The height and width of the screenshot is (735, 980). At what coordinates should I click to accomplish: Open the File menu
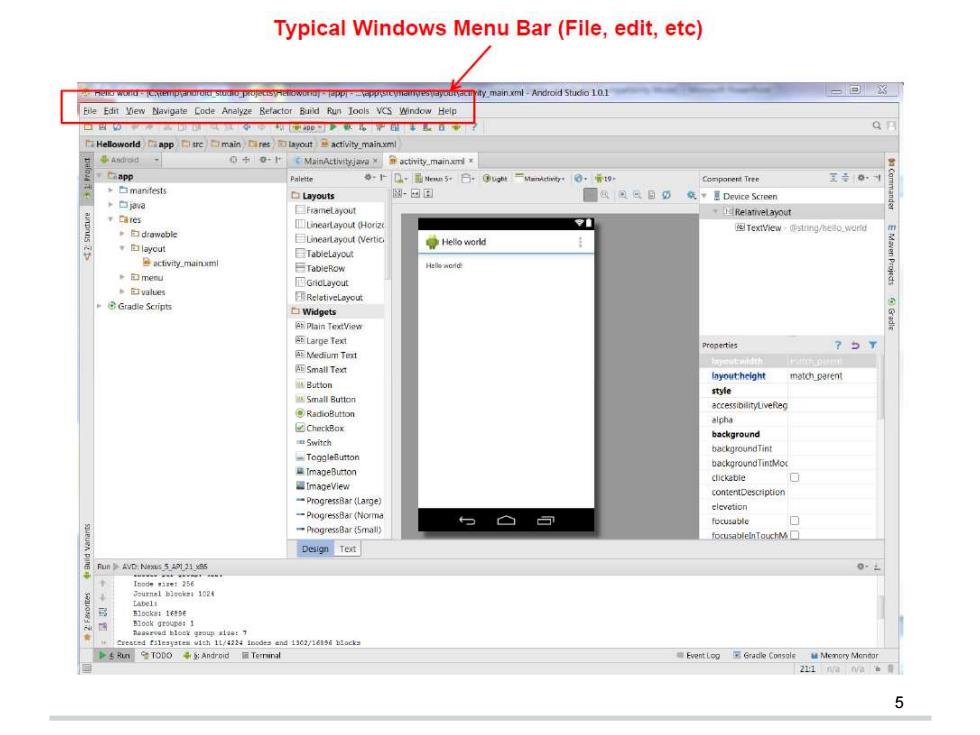(90, 111)
